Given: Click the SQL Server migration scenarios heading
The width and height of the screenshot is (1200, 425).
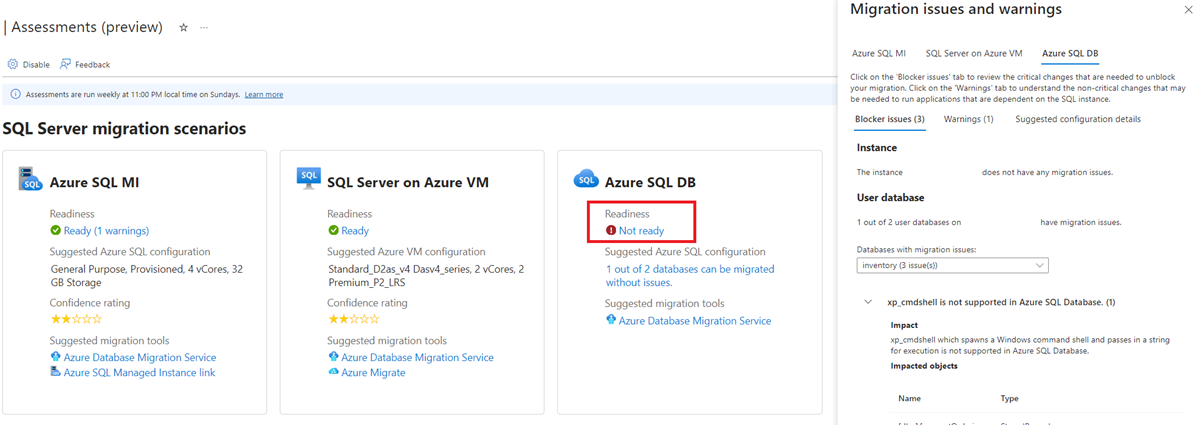Looking at the screenshot, I should pyautogui.click(x=125, y=129).
